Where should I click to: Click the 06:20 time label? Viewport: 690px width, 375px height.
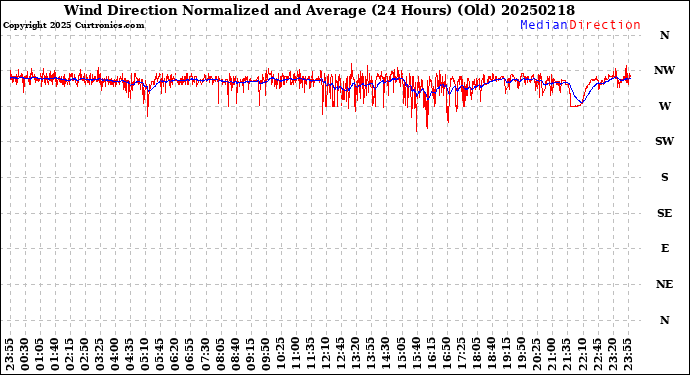point(175,354)
